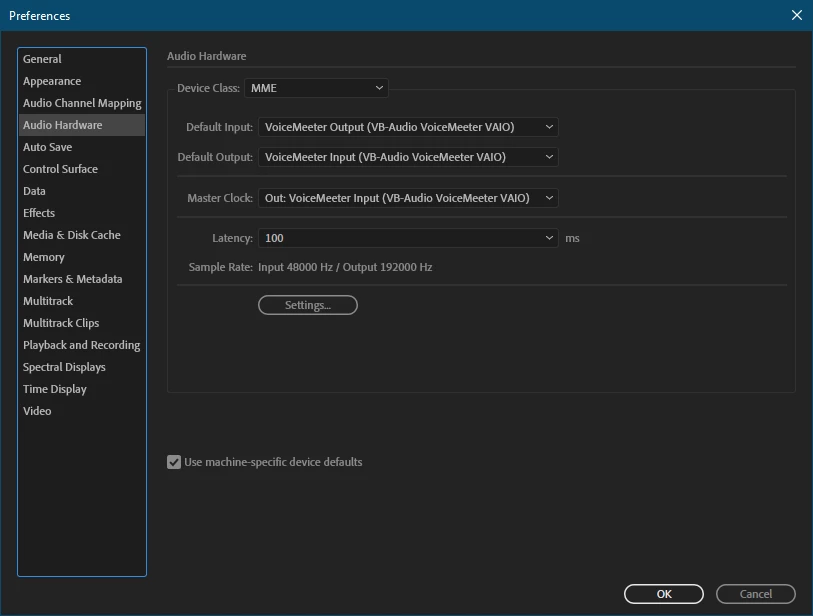Select the Memory category
This screenshot has width=813, height=616.
(x=81, y=257)
